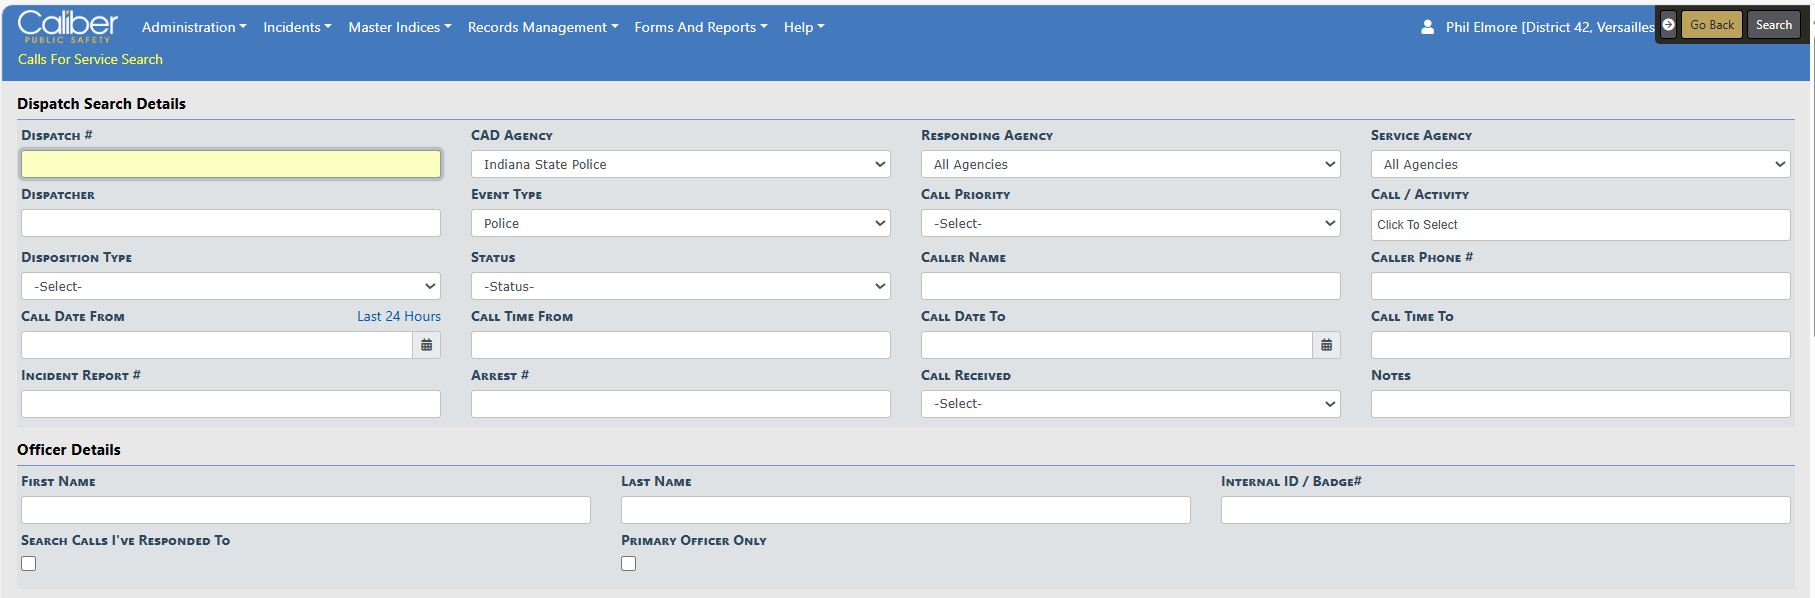Enable Search Calls I've Responded To checkbox
1815x598 pixels.
click(29, 564)
